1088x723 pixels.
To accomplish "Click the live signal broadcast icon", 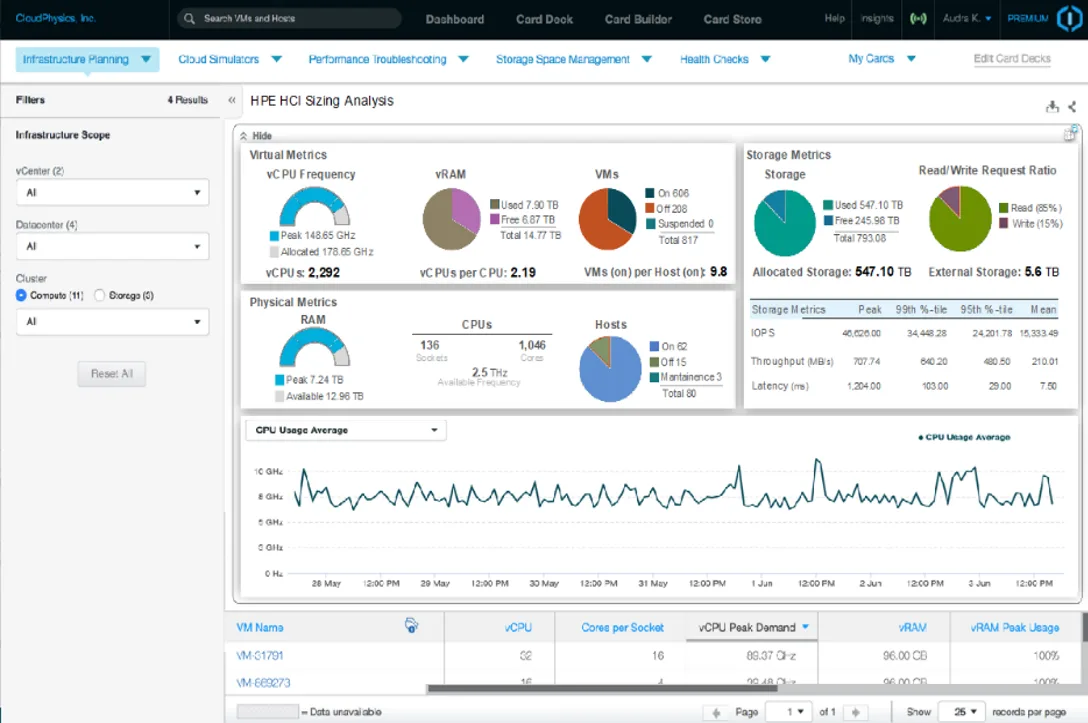I will tap(918, 19).
